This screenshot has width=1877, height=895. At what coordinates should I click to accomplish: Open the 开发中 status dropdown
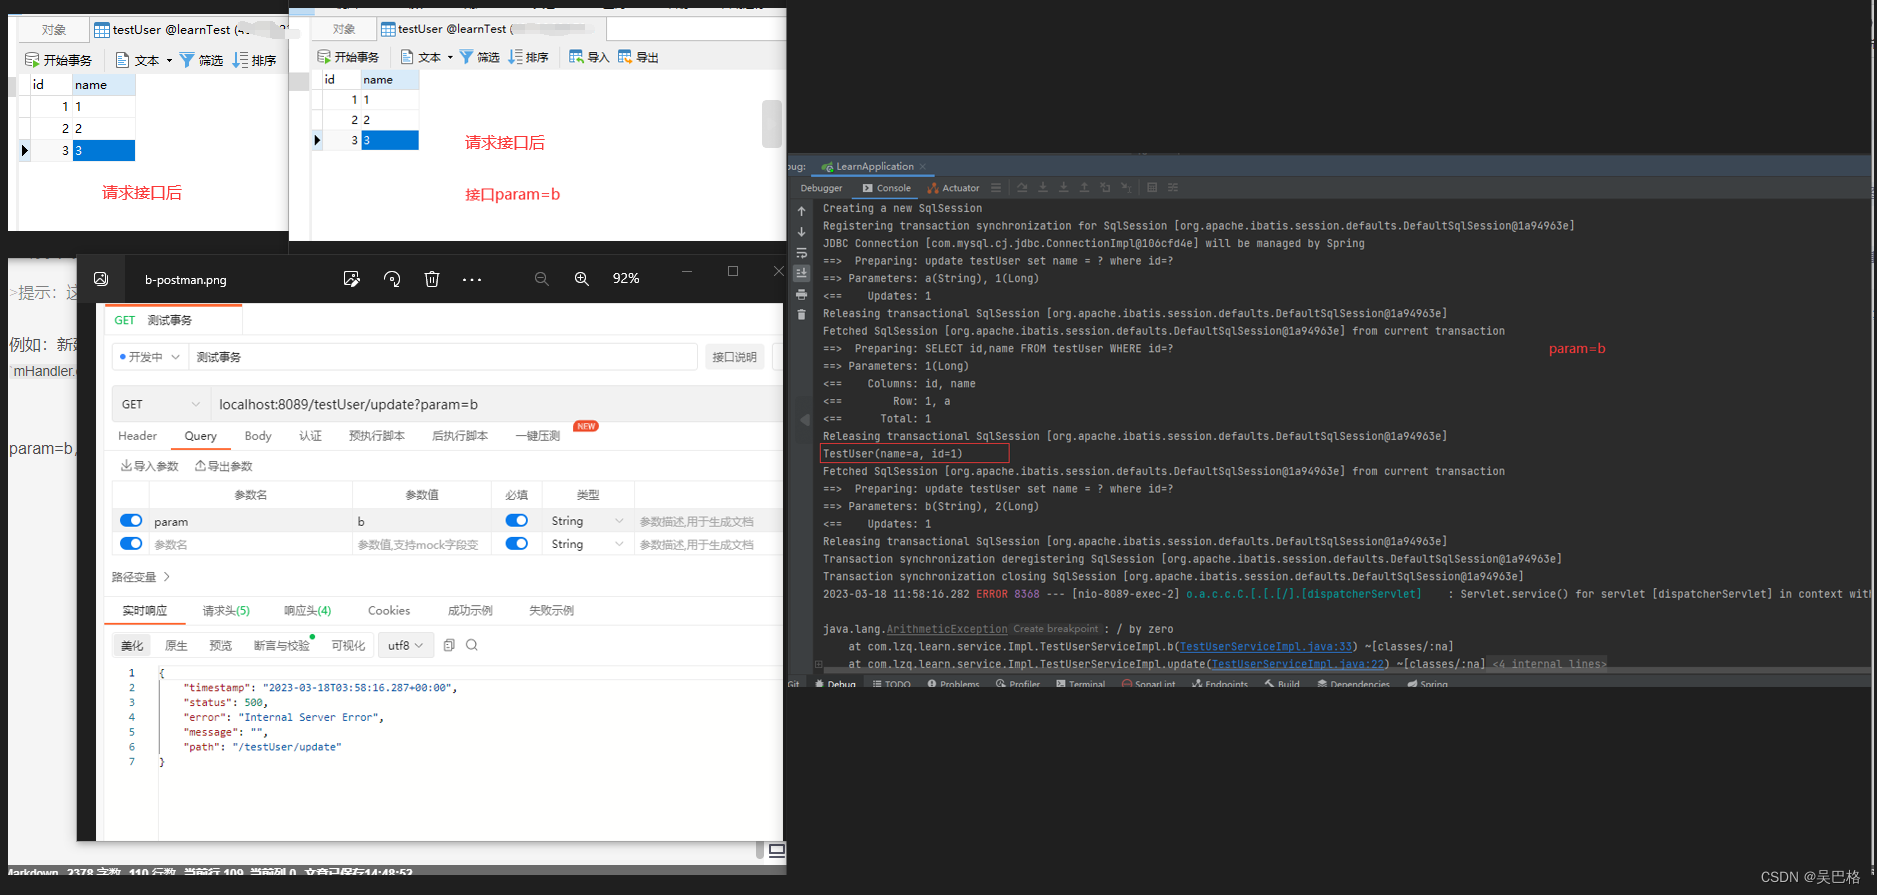[150, 357]
